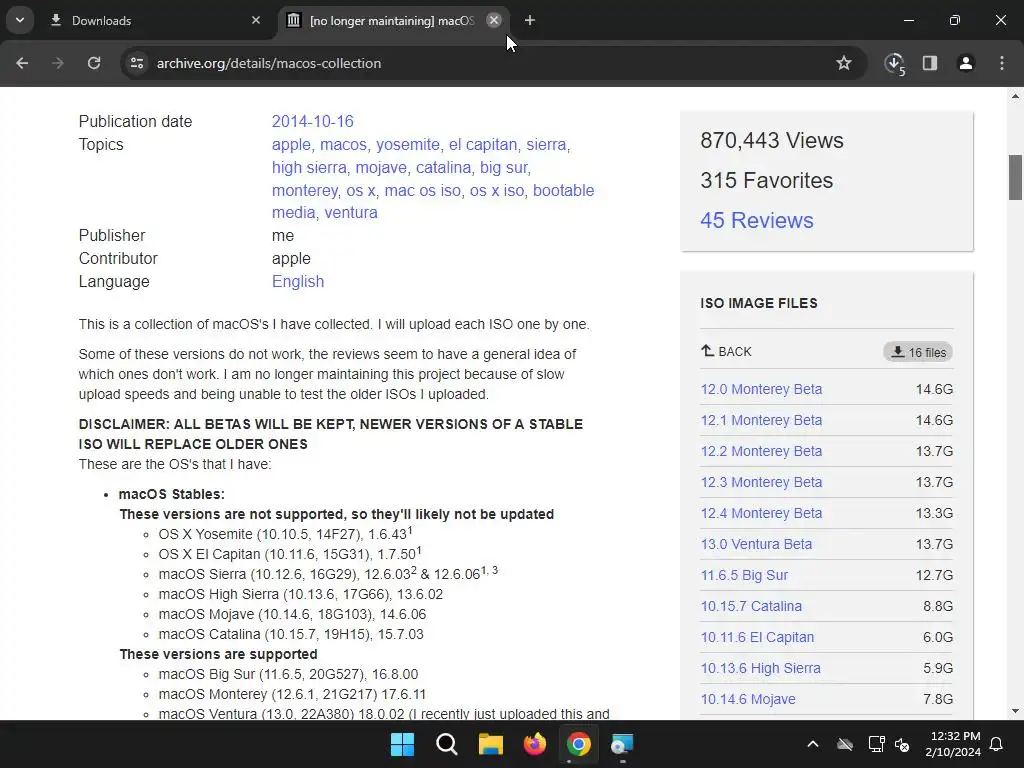Download the 12.3 Monterey Beta ISO
This screenshot has height=768, width=1024.
click(761, 482)
